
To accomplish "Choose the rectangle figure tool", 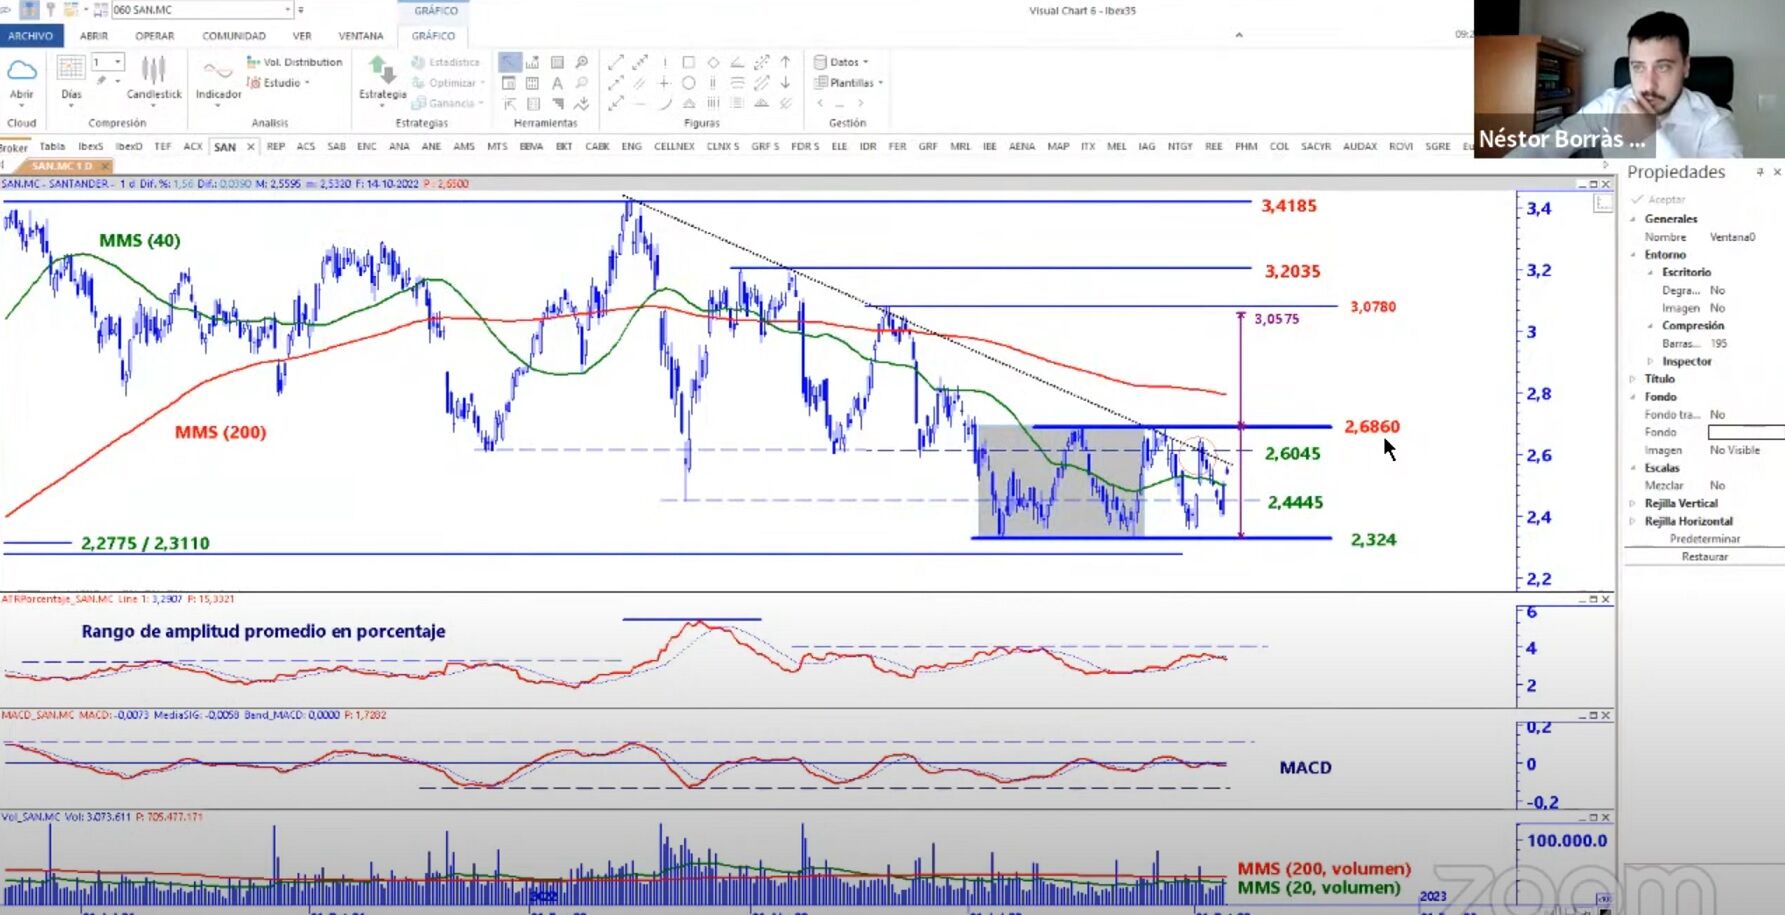I will (688, 62).
